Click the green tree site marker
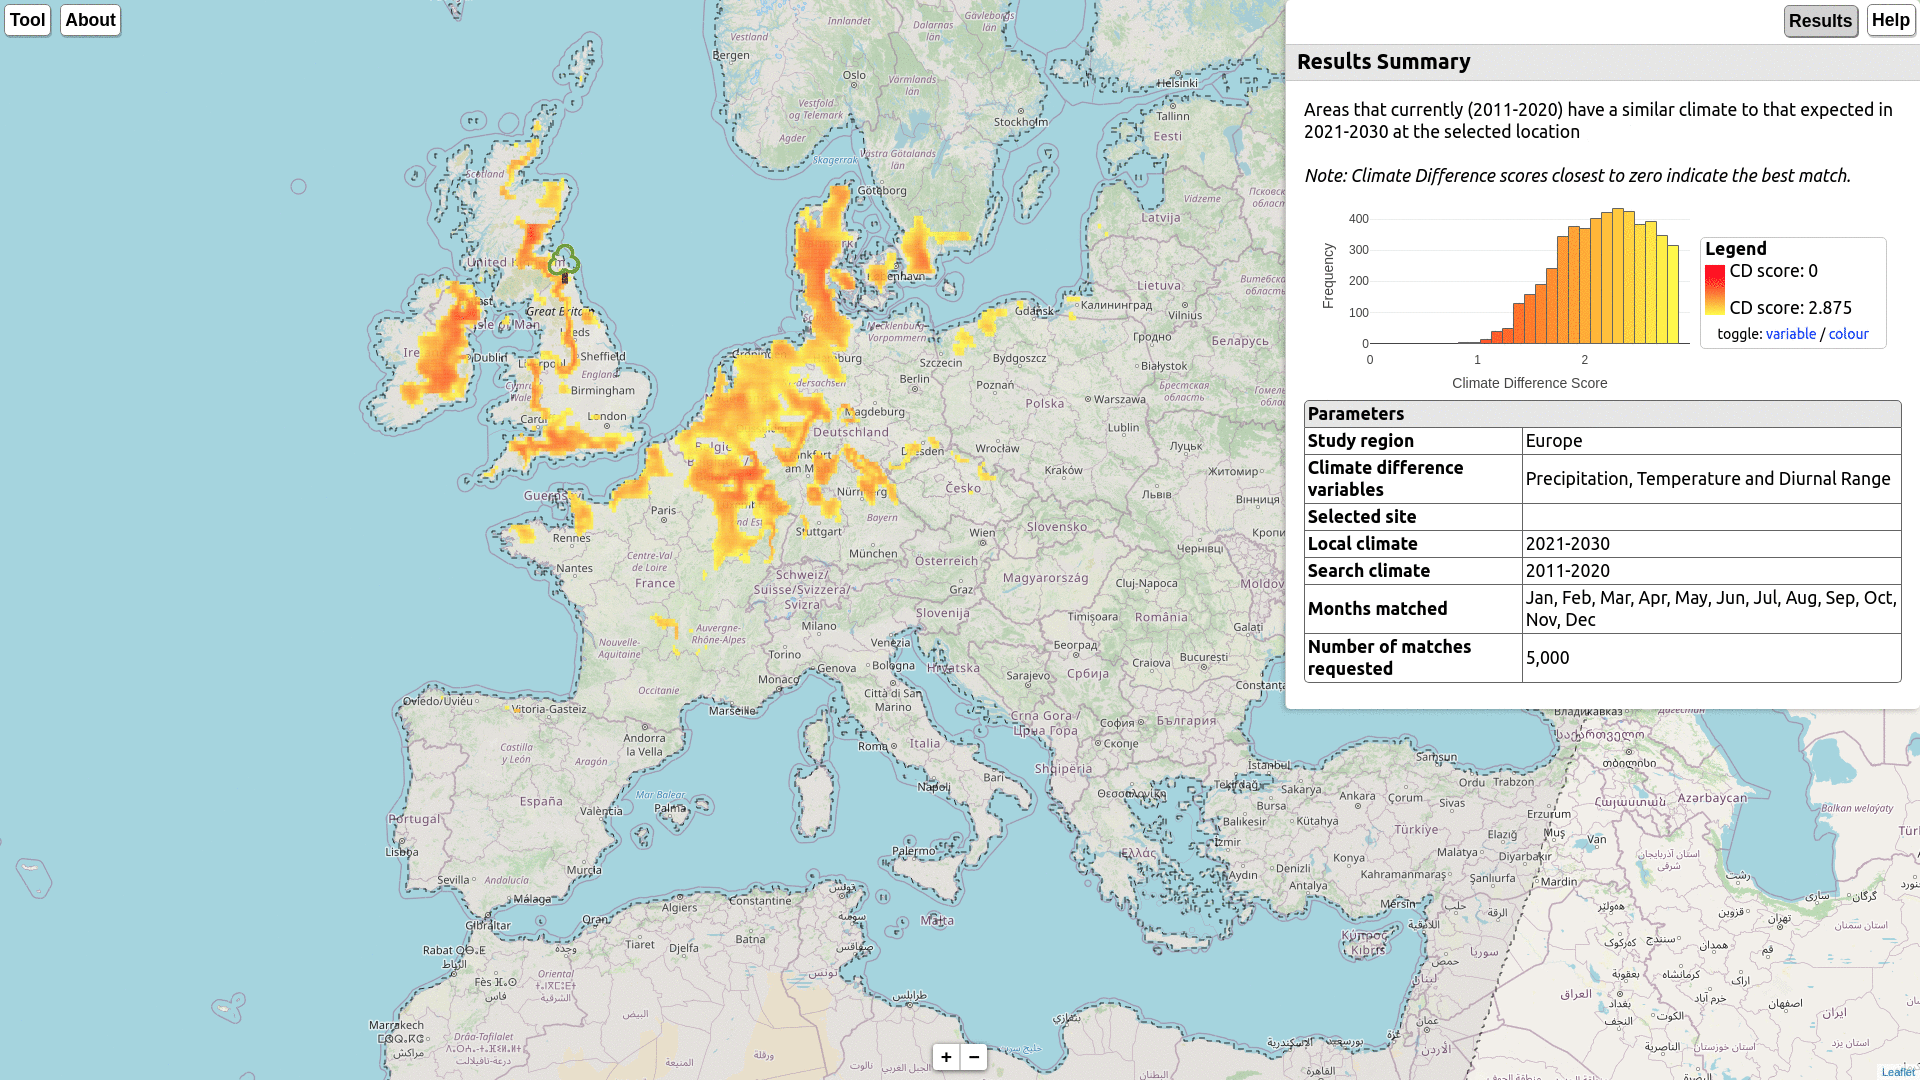The image size is (1920, 1080). pos(564,262)
